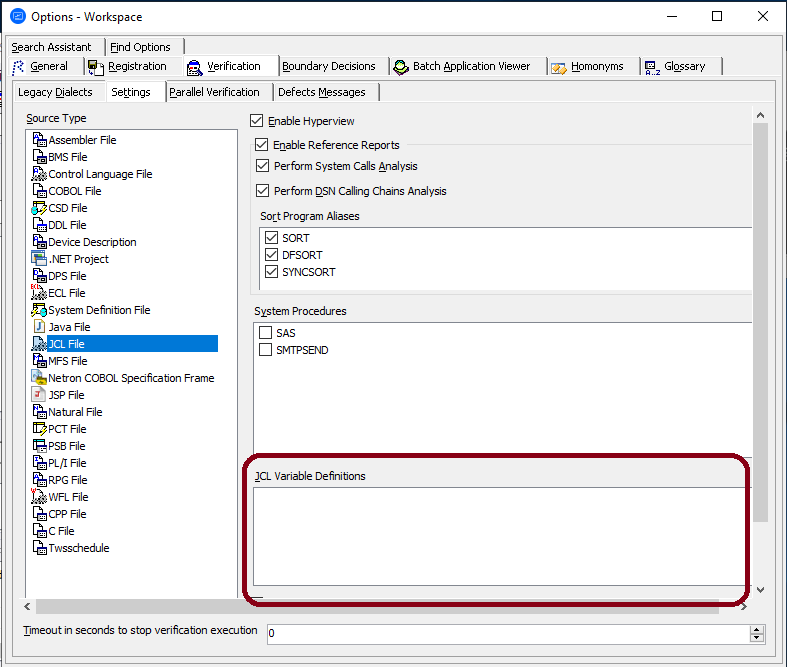Click the JSP File icon
The image size is (787, 667).
(39, 395)
